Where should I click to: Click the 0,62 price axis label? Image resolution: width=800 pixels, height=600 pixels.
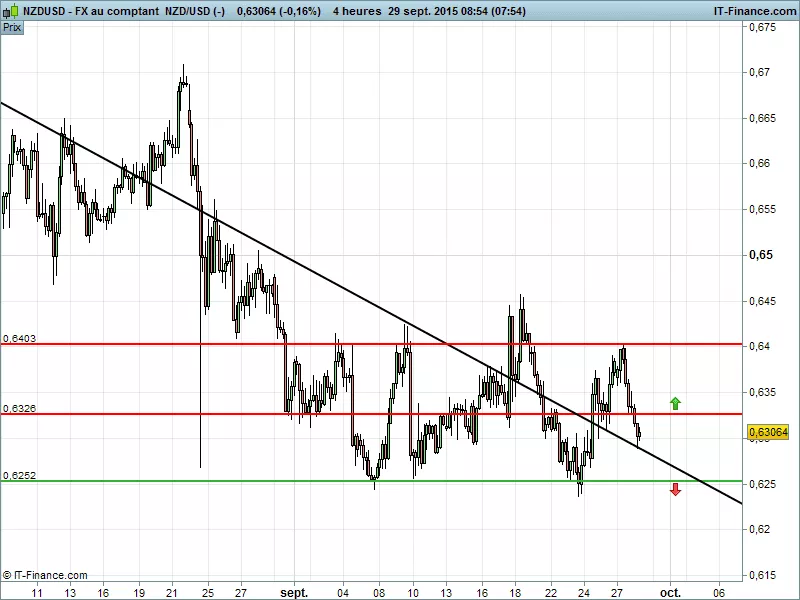(x=759, y=530)
